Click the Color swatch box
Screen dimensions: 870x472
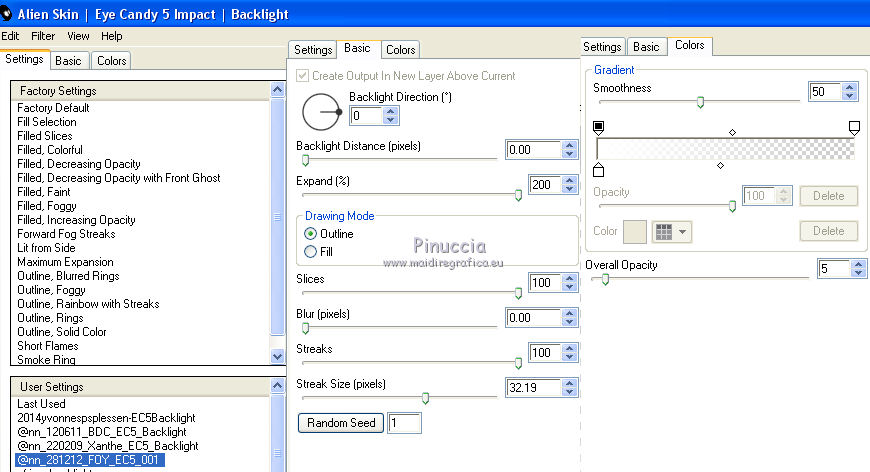click(x=635, y=232)
